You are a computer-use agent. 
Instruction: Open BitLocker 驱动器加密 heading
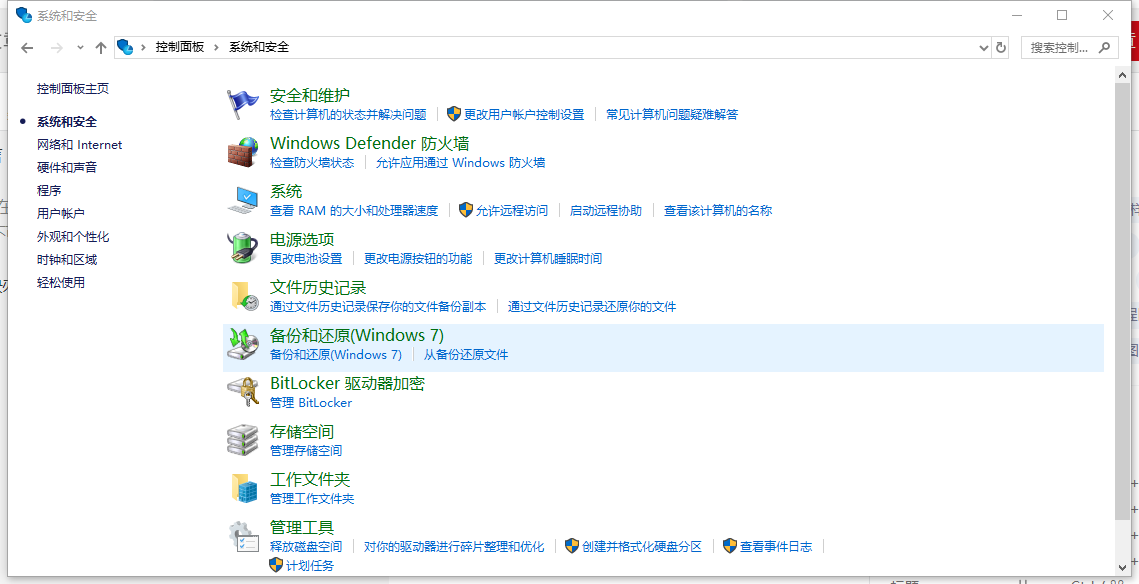(347, 383)
